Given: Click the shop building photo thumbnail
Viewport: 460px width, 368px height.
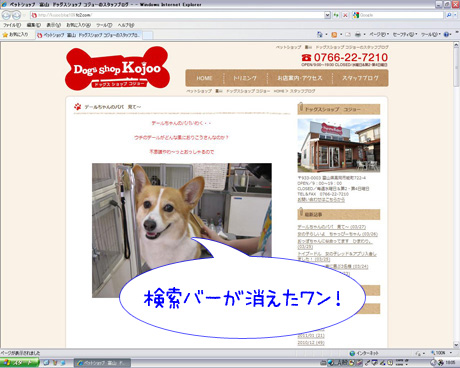Looking at the screenshot, I should coord(339,146).
